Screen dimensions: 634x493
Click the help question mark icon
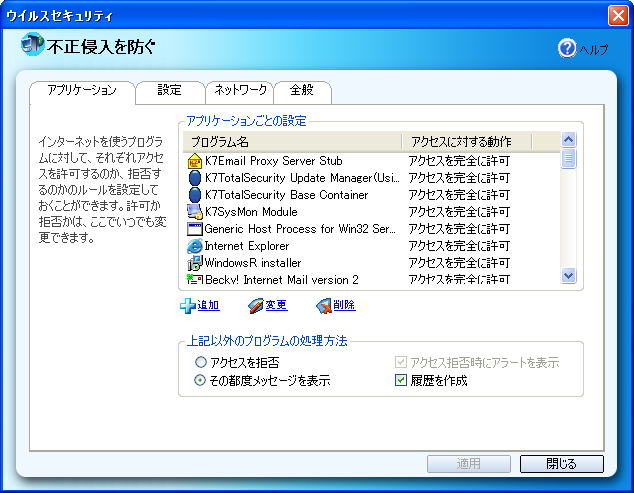click(x=567, y=48)
